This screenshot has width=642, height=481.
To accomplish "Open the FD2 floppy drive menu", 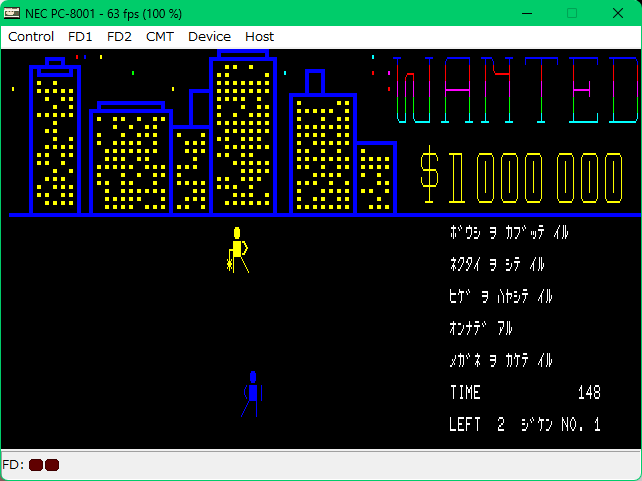I will tap(119, 36).
